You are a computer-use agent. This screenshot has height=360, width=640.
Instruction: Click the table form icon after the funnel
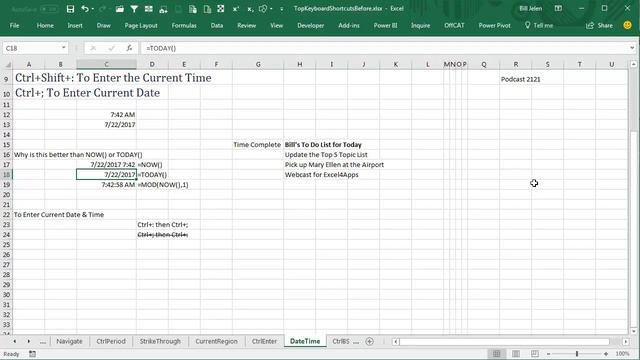[x=149, y=9]
